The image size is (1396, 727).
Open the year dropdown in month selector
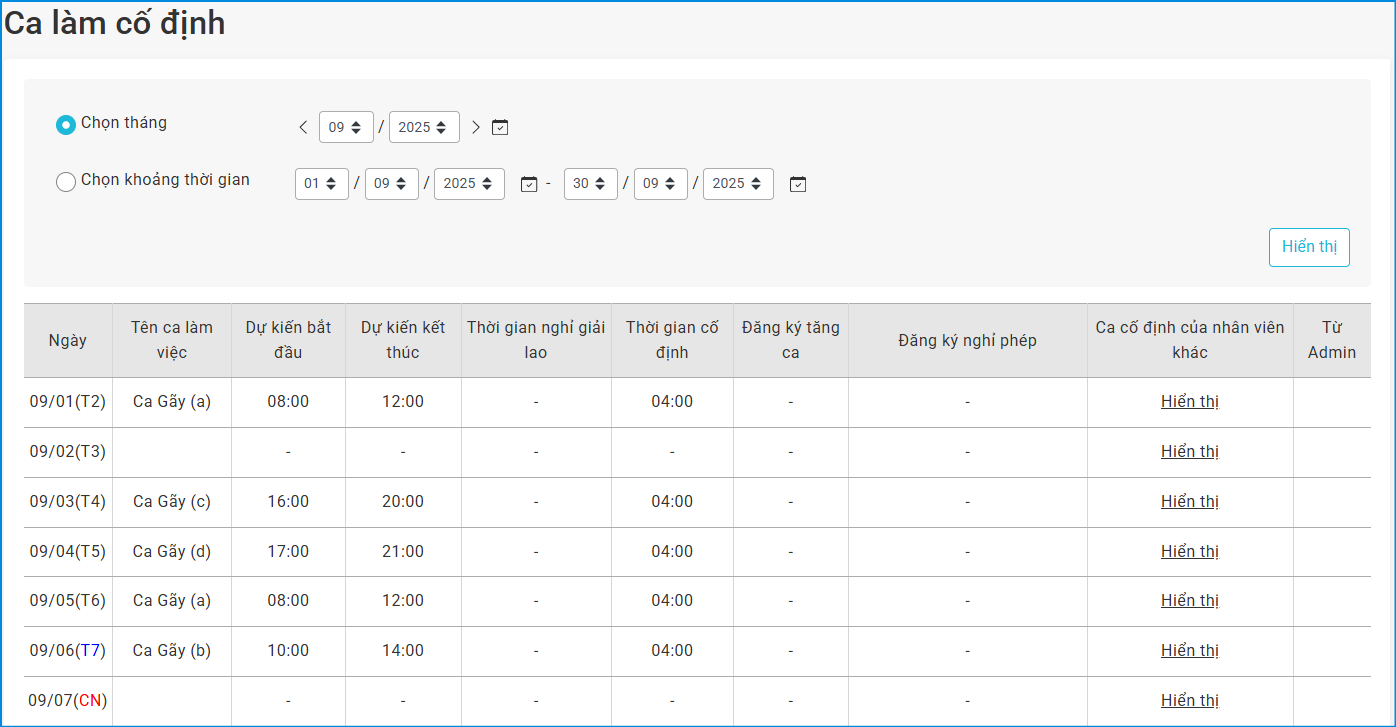click(x=424, y=127)
